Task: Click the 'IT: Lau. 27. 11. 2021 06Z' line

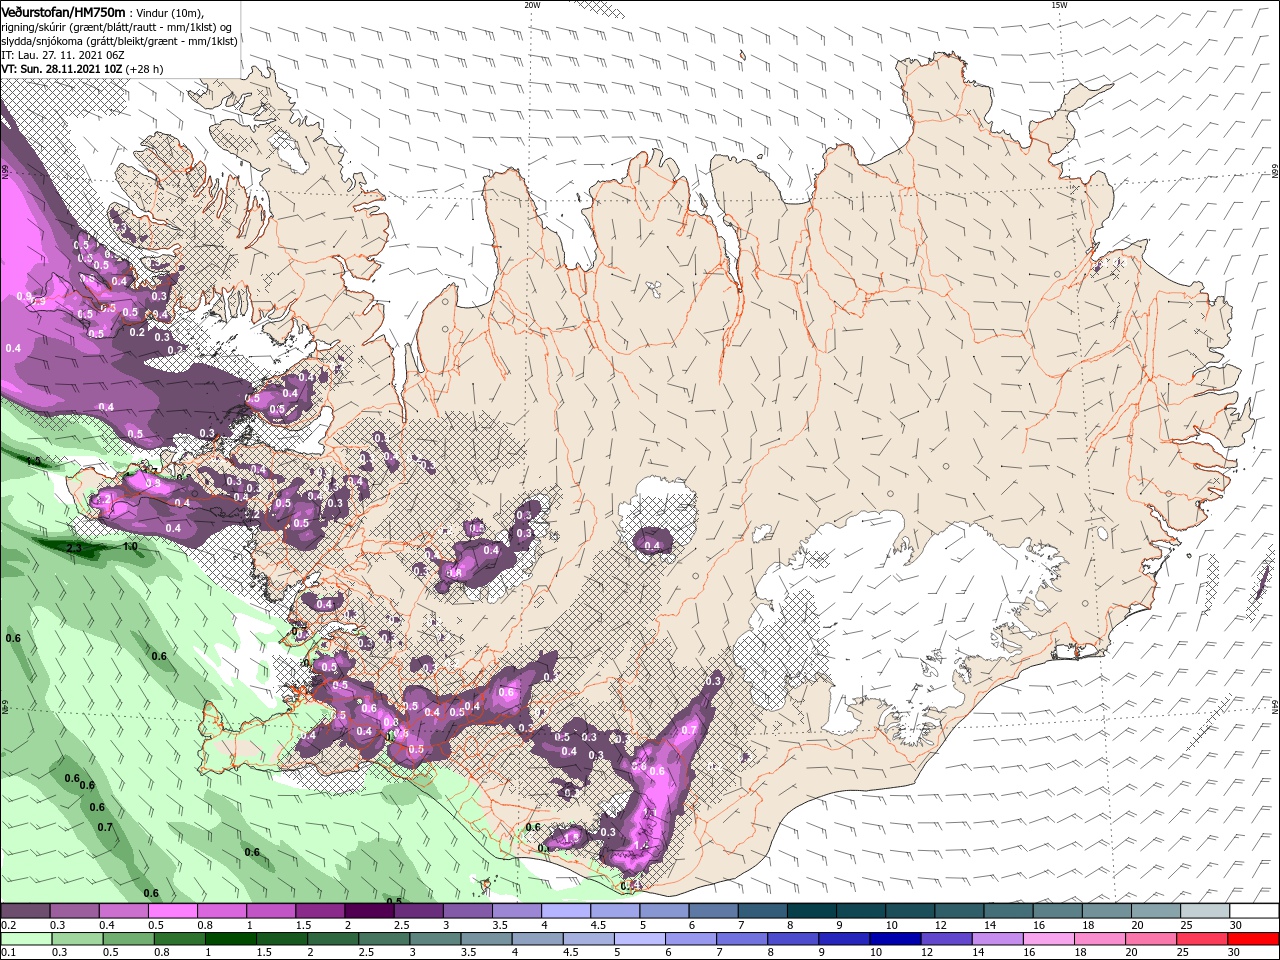Action: [x=62, y=55]
